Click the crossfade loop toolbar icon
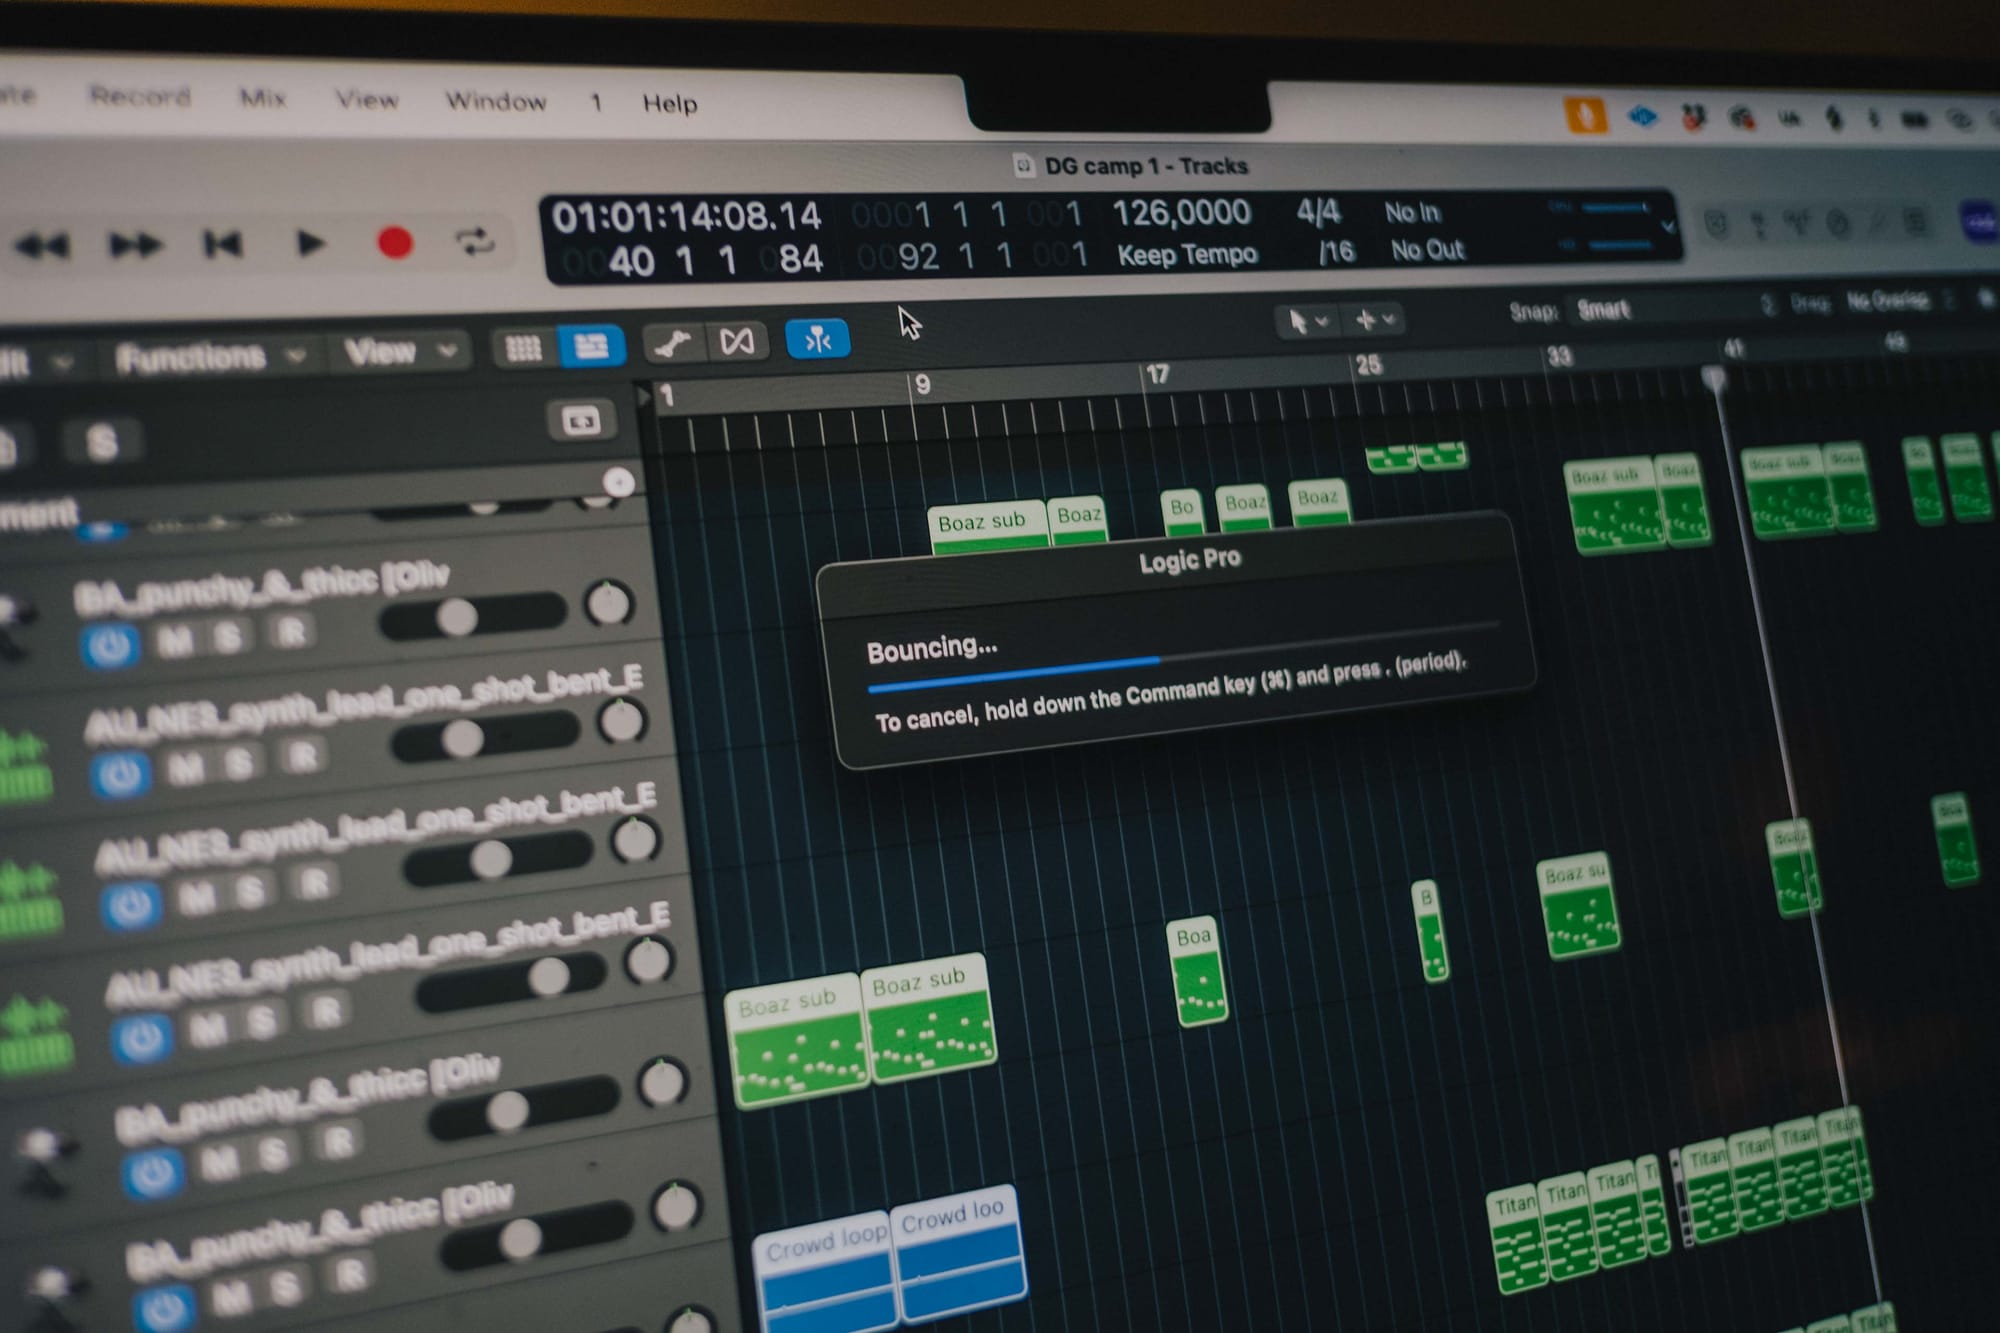 [738, 343]
